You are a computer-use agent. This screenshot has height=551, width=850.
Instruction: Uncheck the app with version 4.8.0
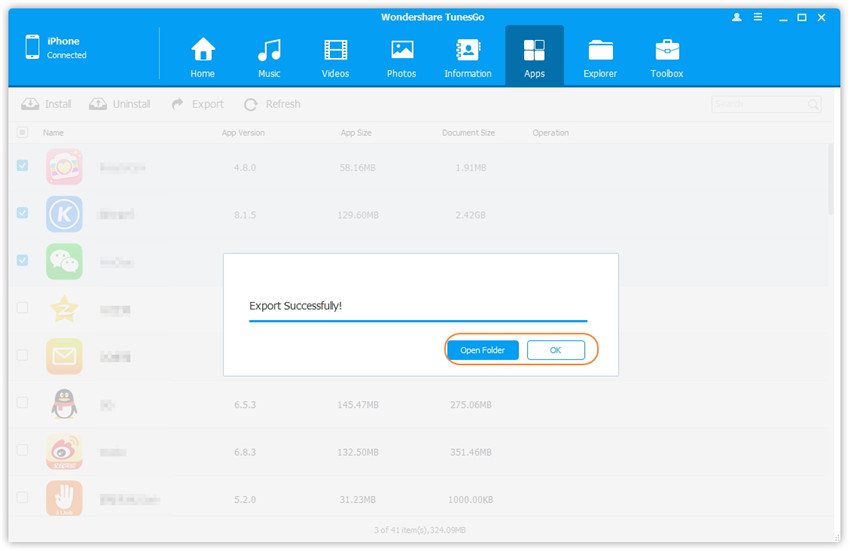click(x=22, y=166)
